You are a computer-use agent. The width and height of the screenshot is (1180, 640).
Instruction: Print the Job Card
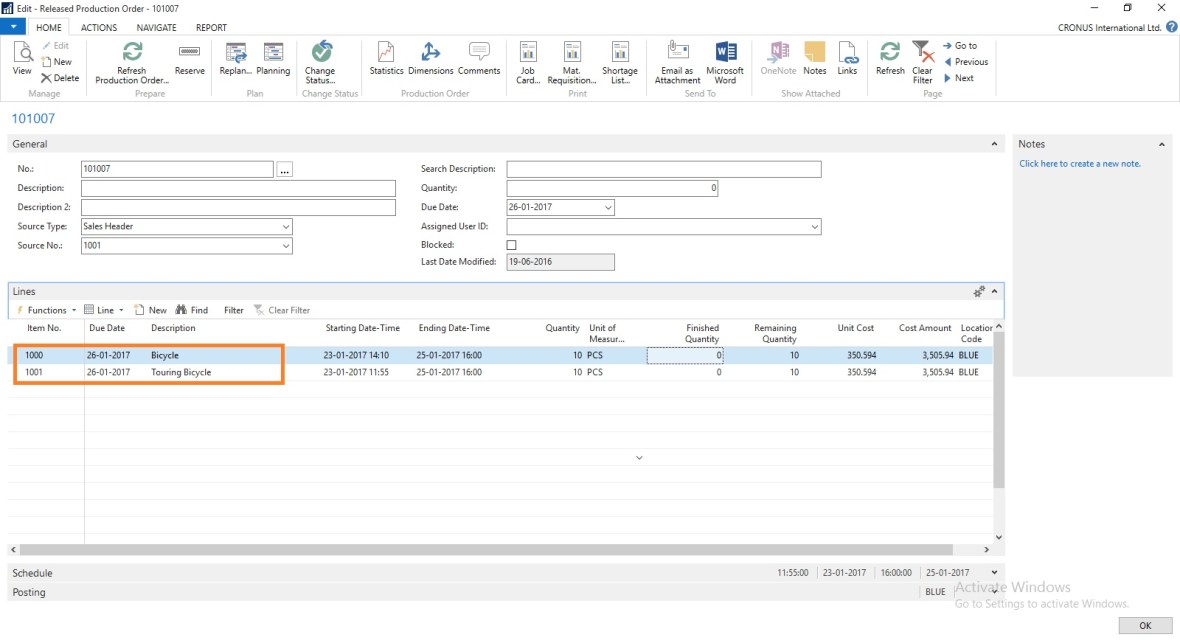click(x=527, y=54)
